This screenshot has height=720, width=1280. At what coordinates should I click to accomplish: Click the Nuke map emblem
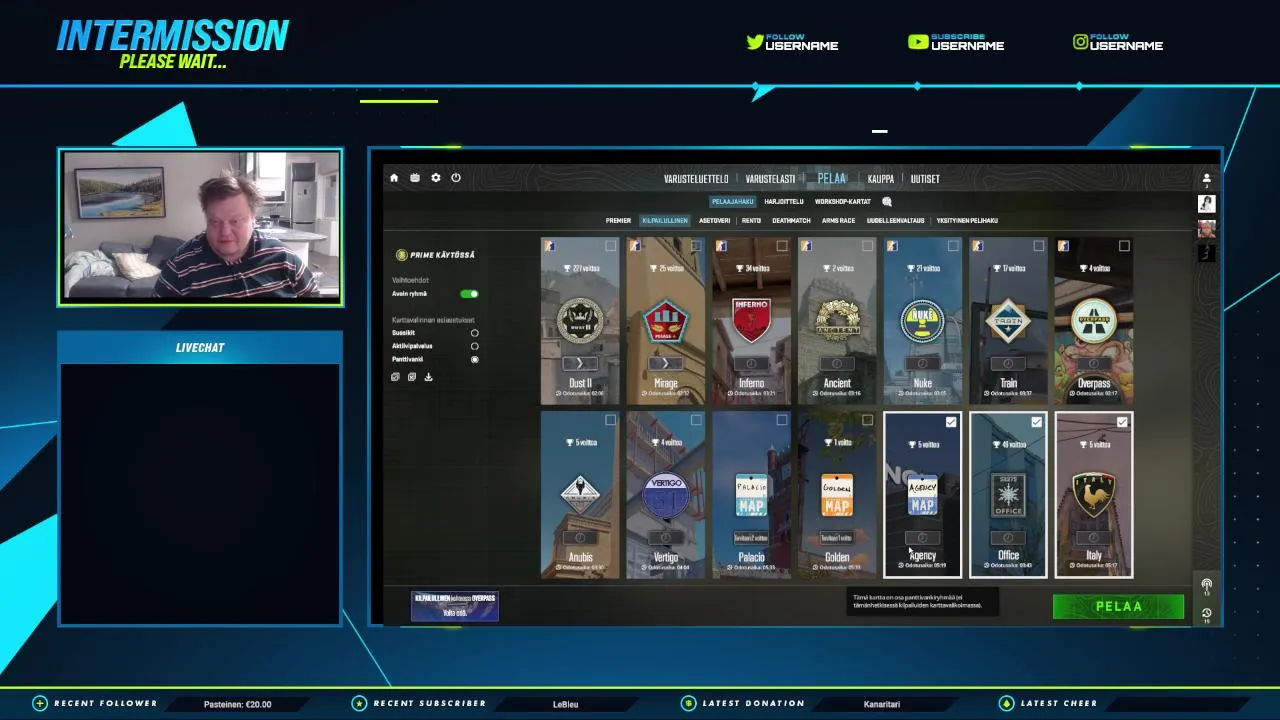pyautogui.click(x=923, y=320)
